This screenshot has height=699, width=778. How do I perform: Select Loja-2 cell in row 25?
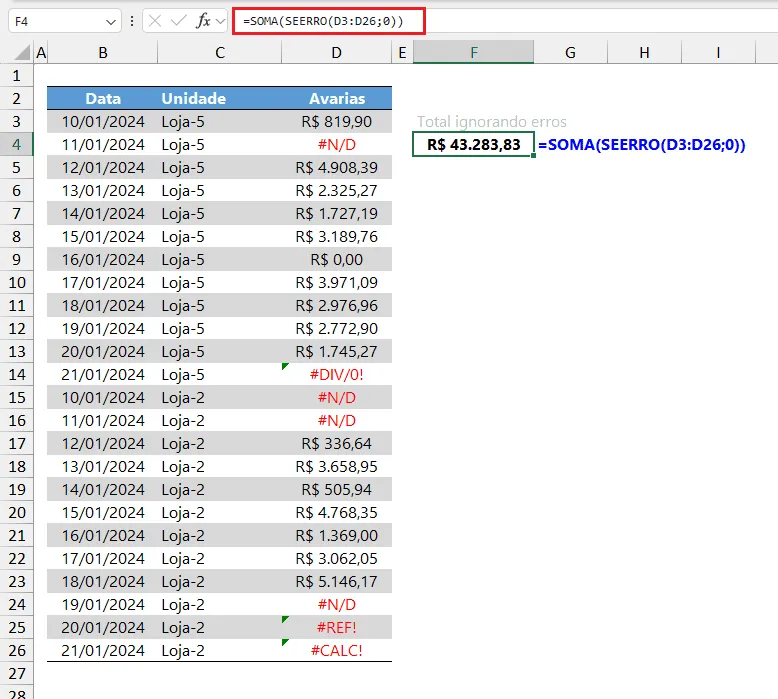(220, 627)
